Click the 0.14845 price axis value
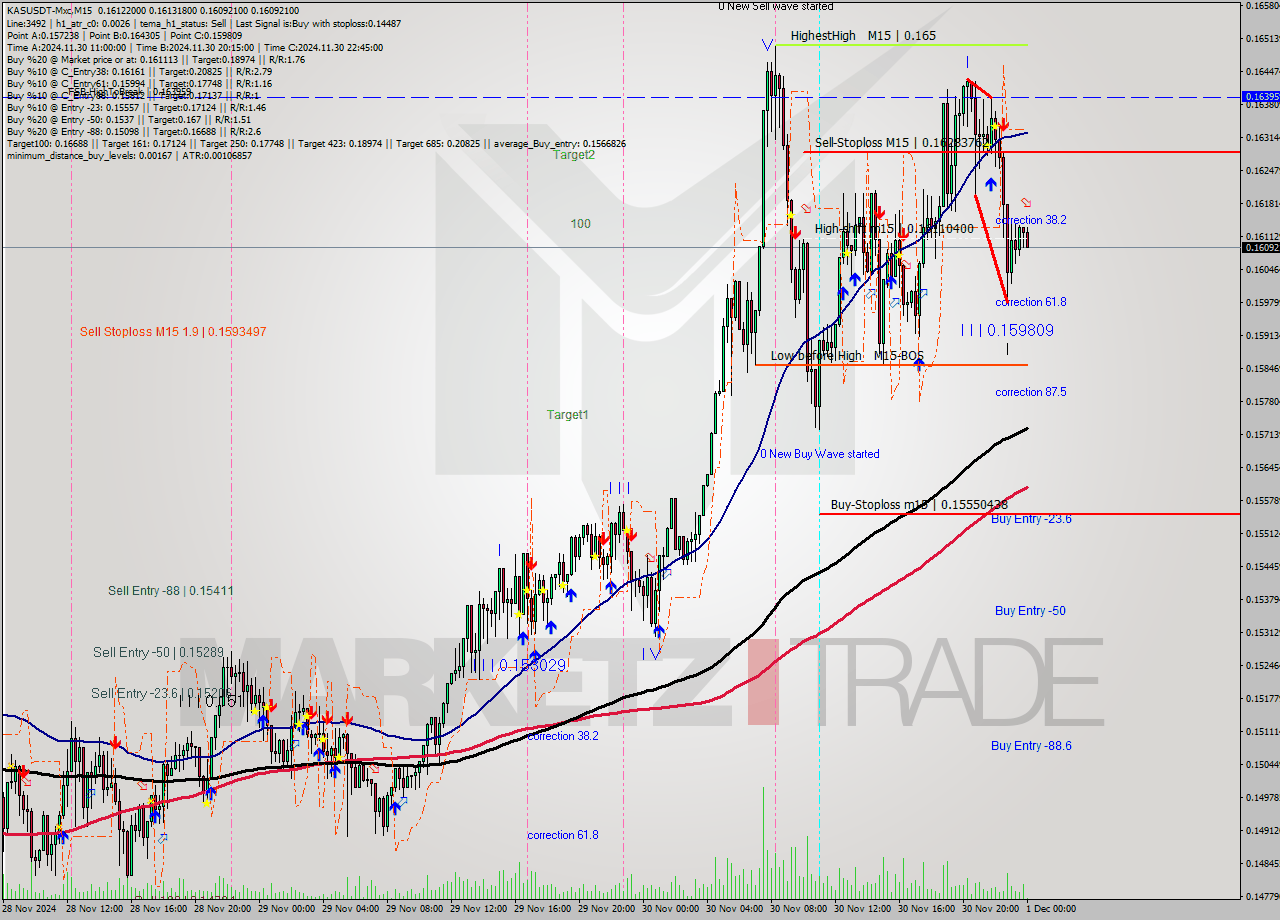1280x920 pixels. (1261, 863)
